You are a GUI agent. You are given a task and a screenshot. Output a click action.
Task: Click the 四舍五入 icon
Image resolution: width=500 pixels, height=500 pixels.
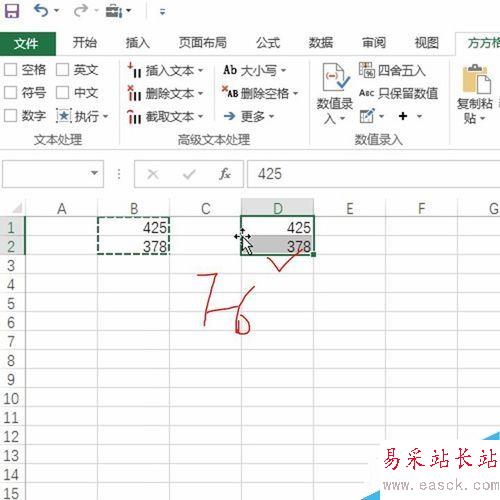[x=367, y=70]
